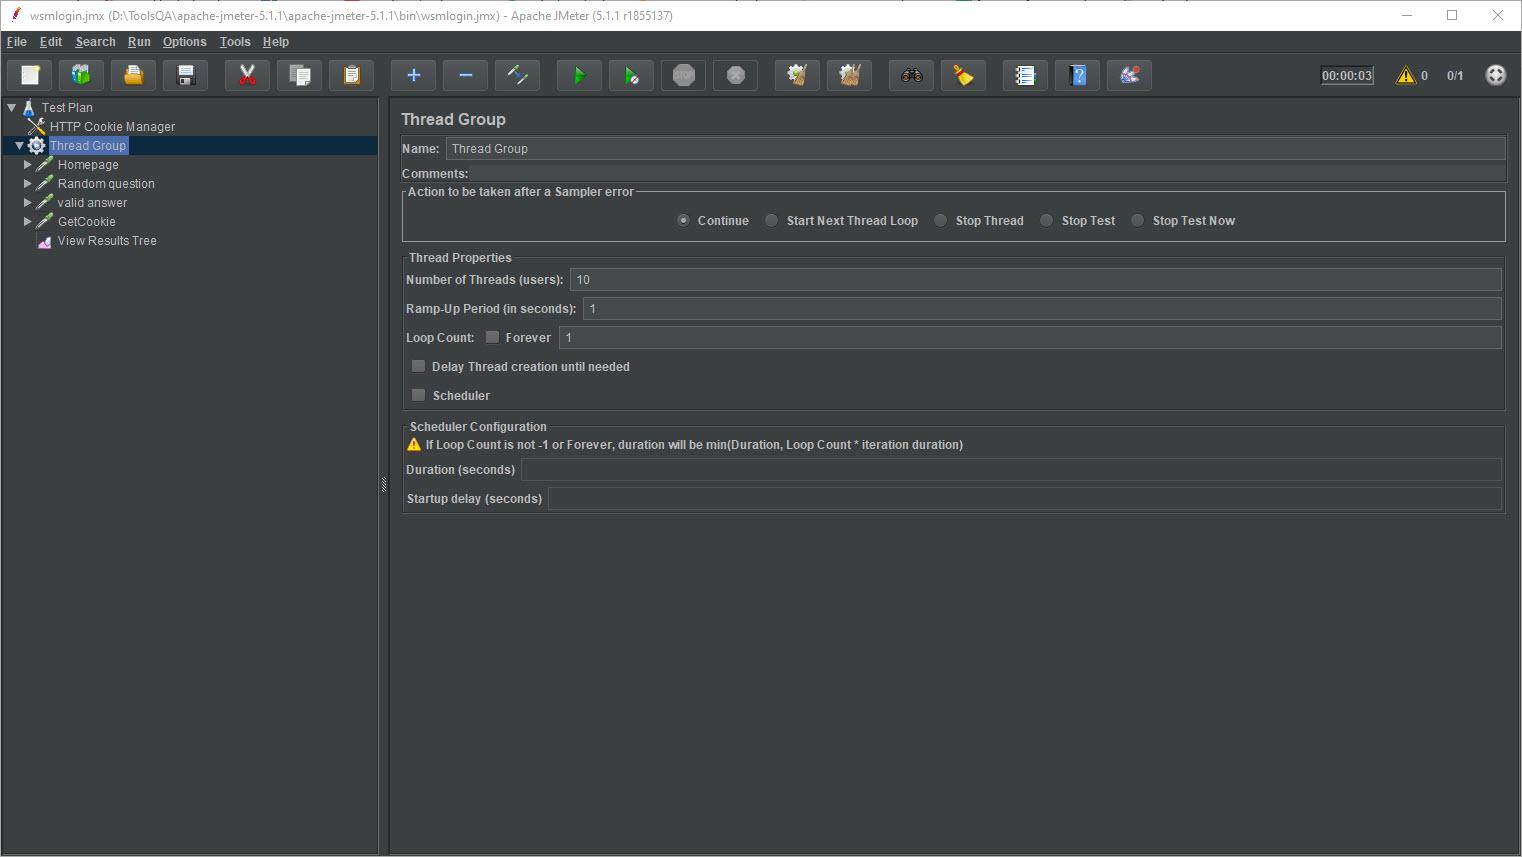Click the Clear All results icon
Screen dimensions: 1522x857
[x=849, y=75]
